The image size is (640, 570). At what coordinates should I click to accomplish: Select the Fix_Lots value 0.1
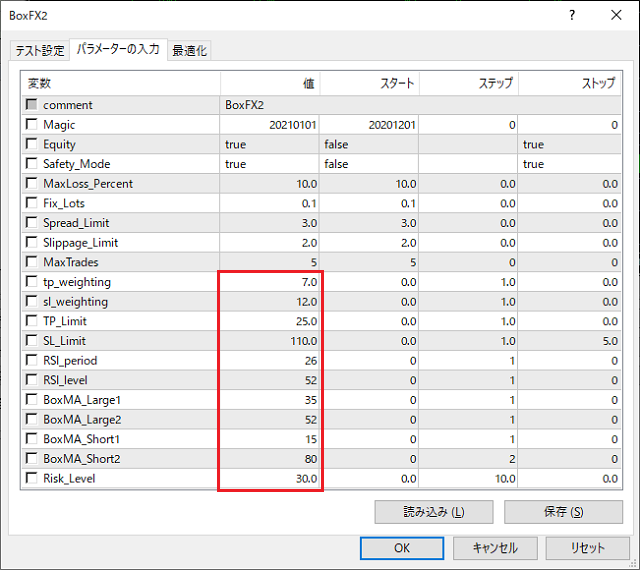pos(269,203)
